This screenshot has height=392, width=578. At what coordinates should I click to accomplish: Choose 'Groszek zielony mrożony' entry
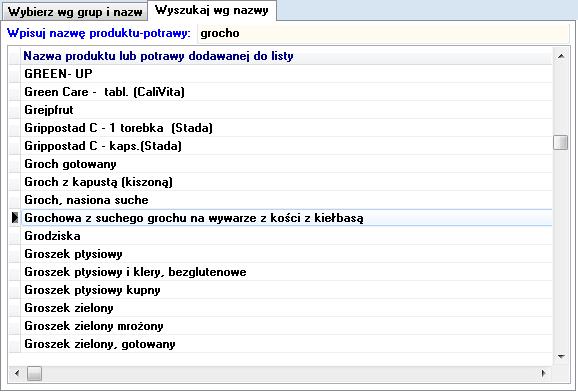(x=287, y=326)
